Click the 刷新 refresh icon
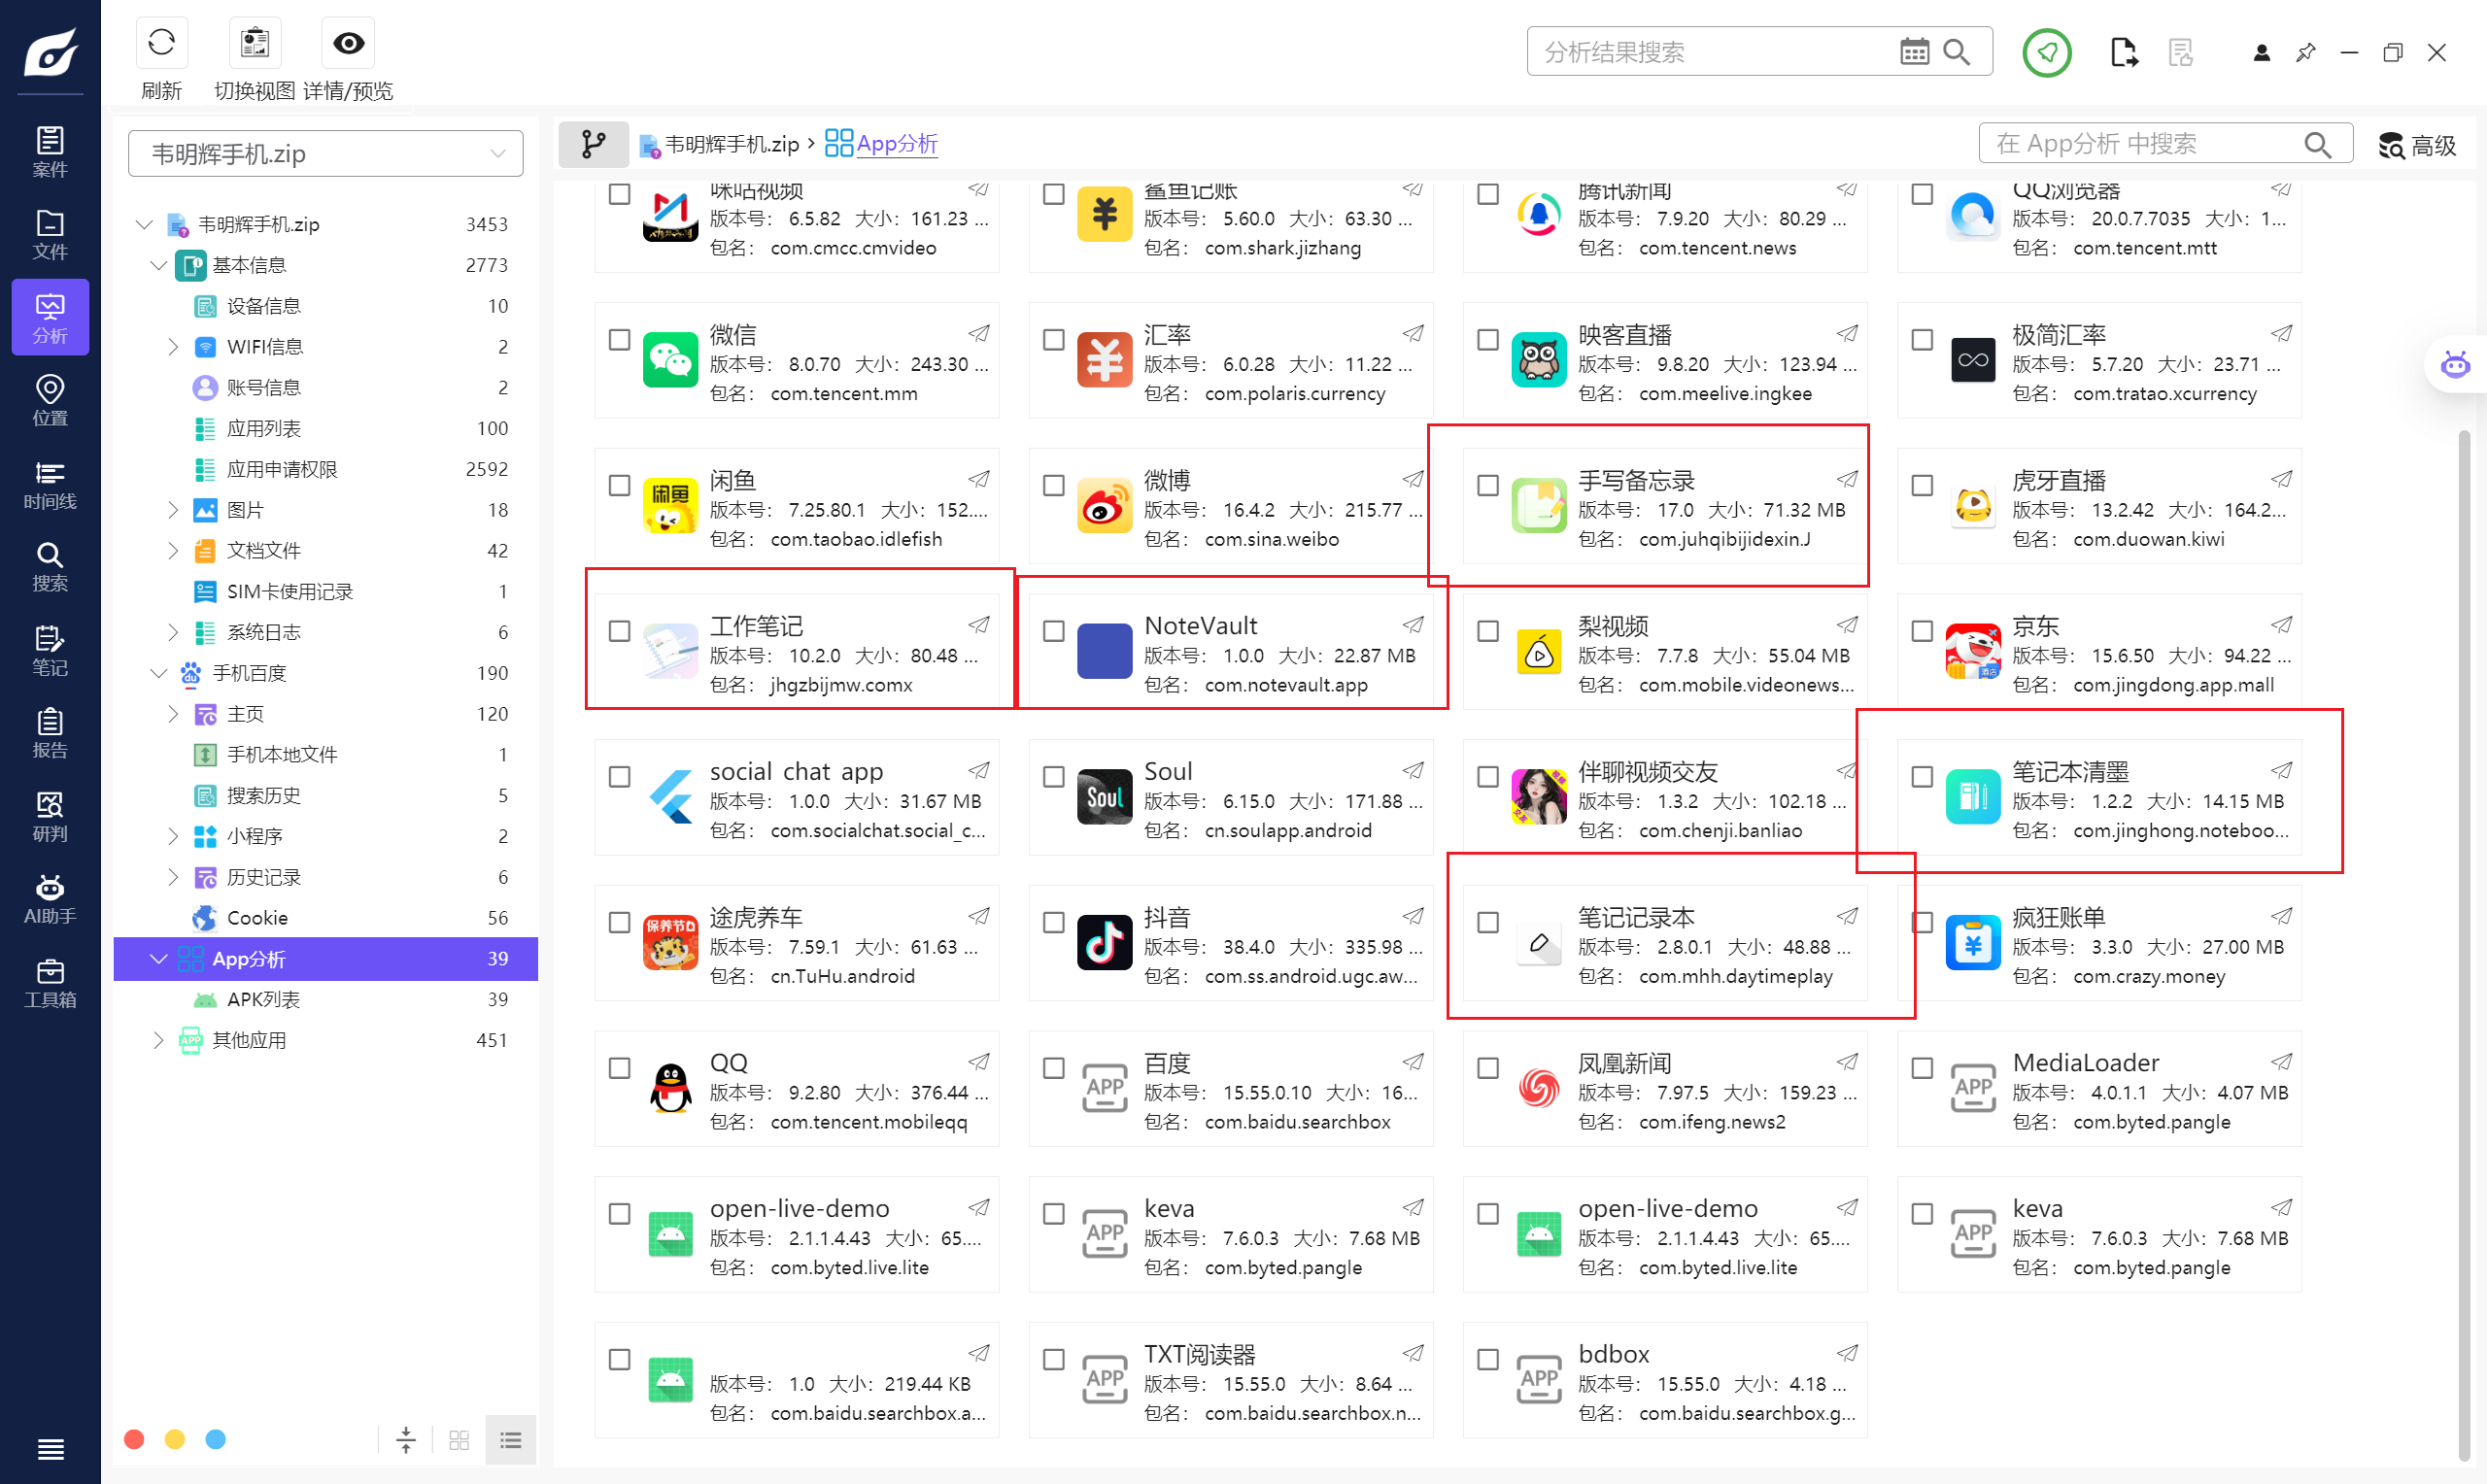Image resolution: width=2487 pixels, height=1484 pixels. coord(161,43)
